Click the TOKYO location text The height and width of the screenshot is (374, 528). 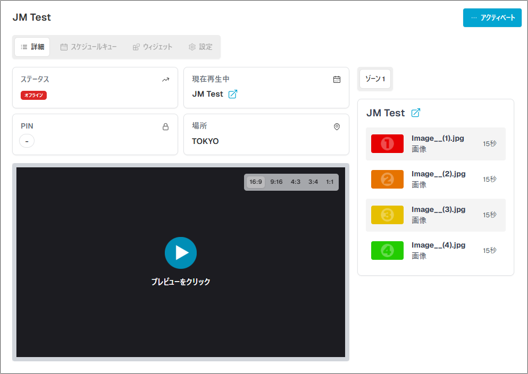[205, 141]
